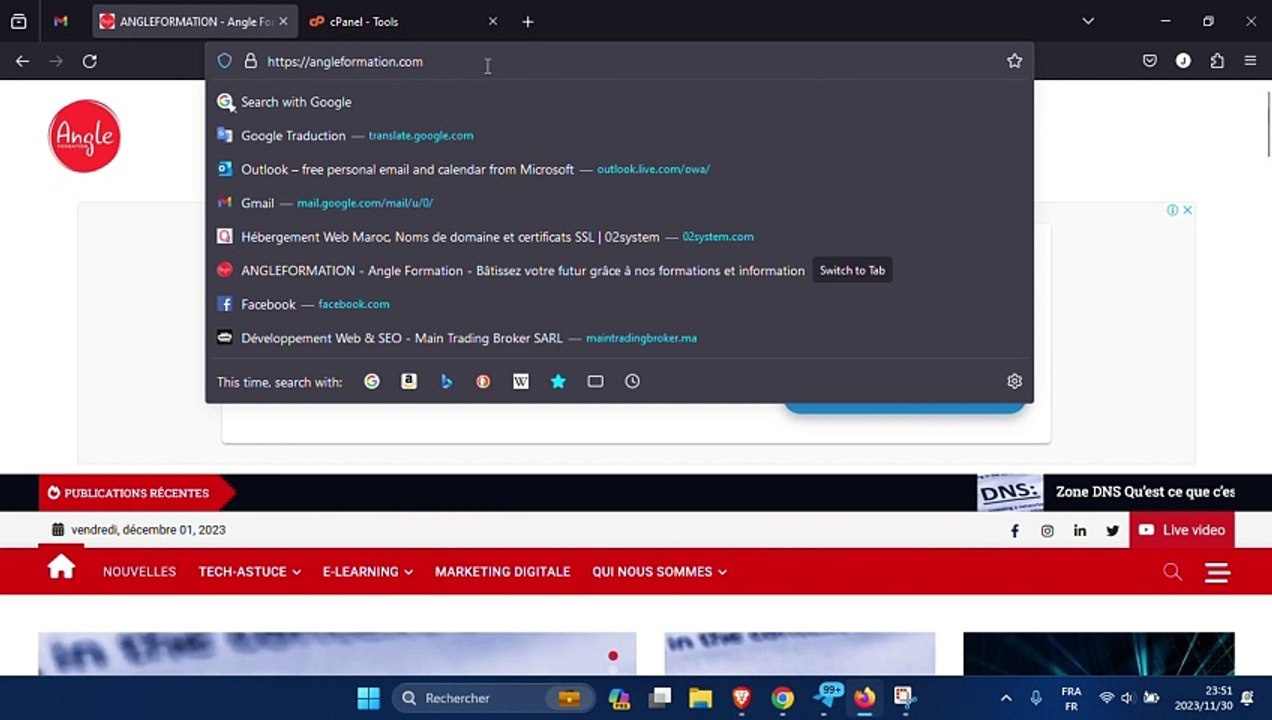Image resolution: width=1272 pixels, height=720 pixels.
Task: Open the site's Instagram social icon
Action: [x=1047, y=530]
